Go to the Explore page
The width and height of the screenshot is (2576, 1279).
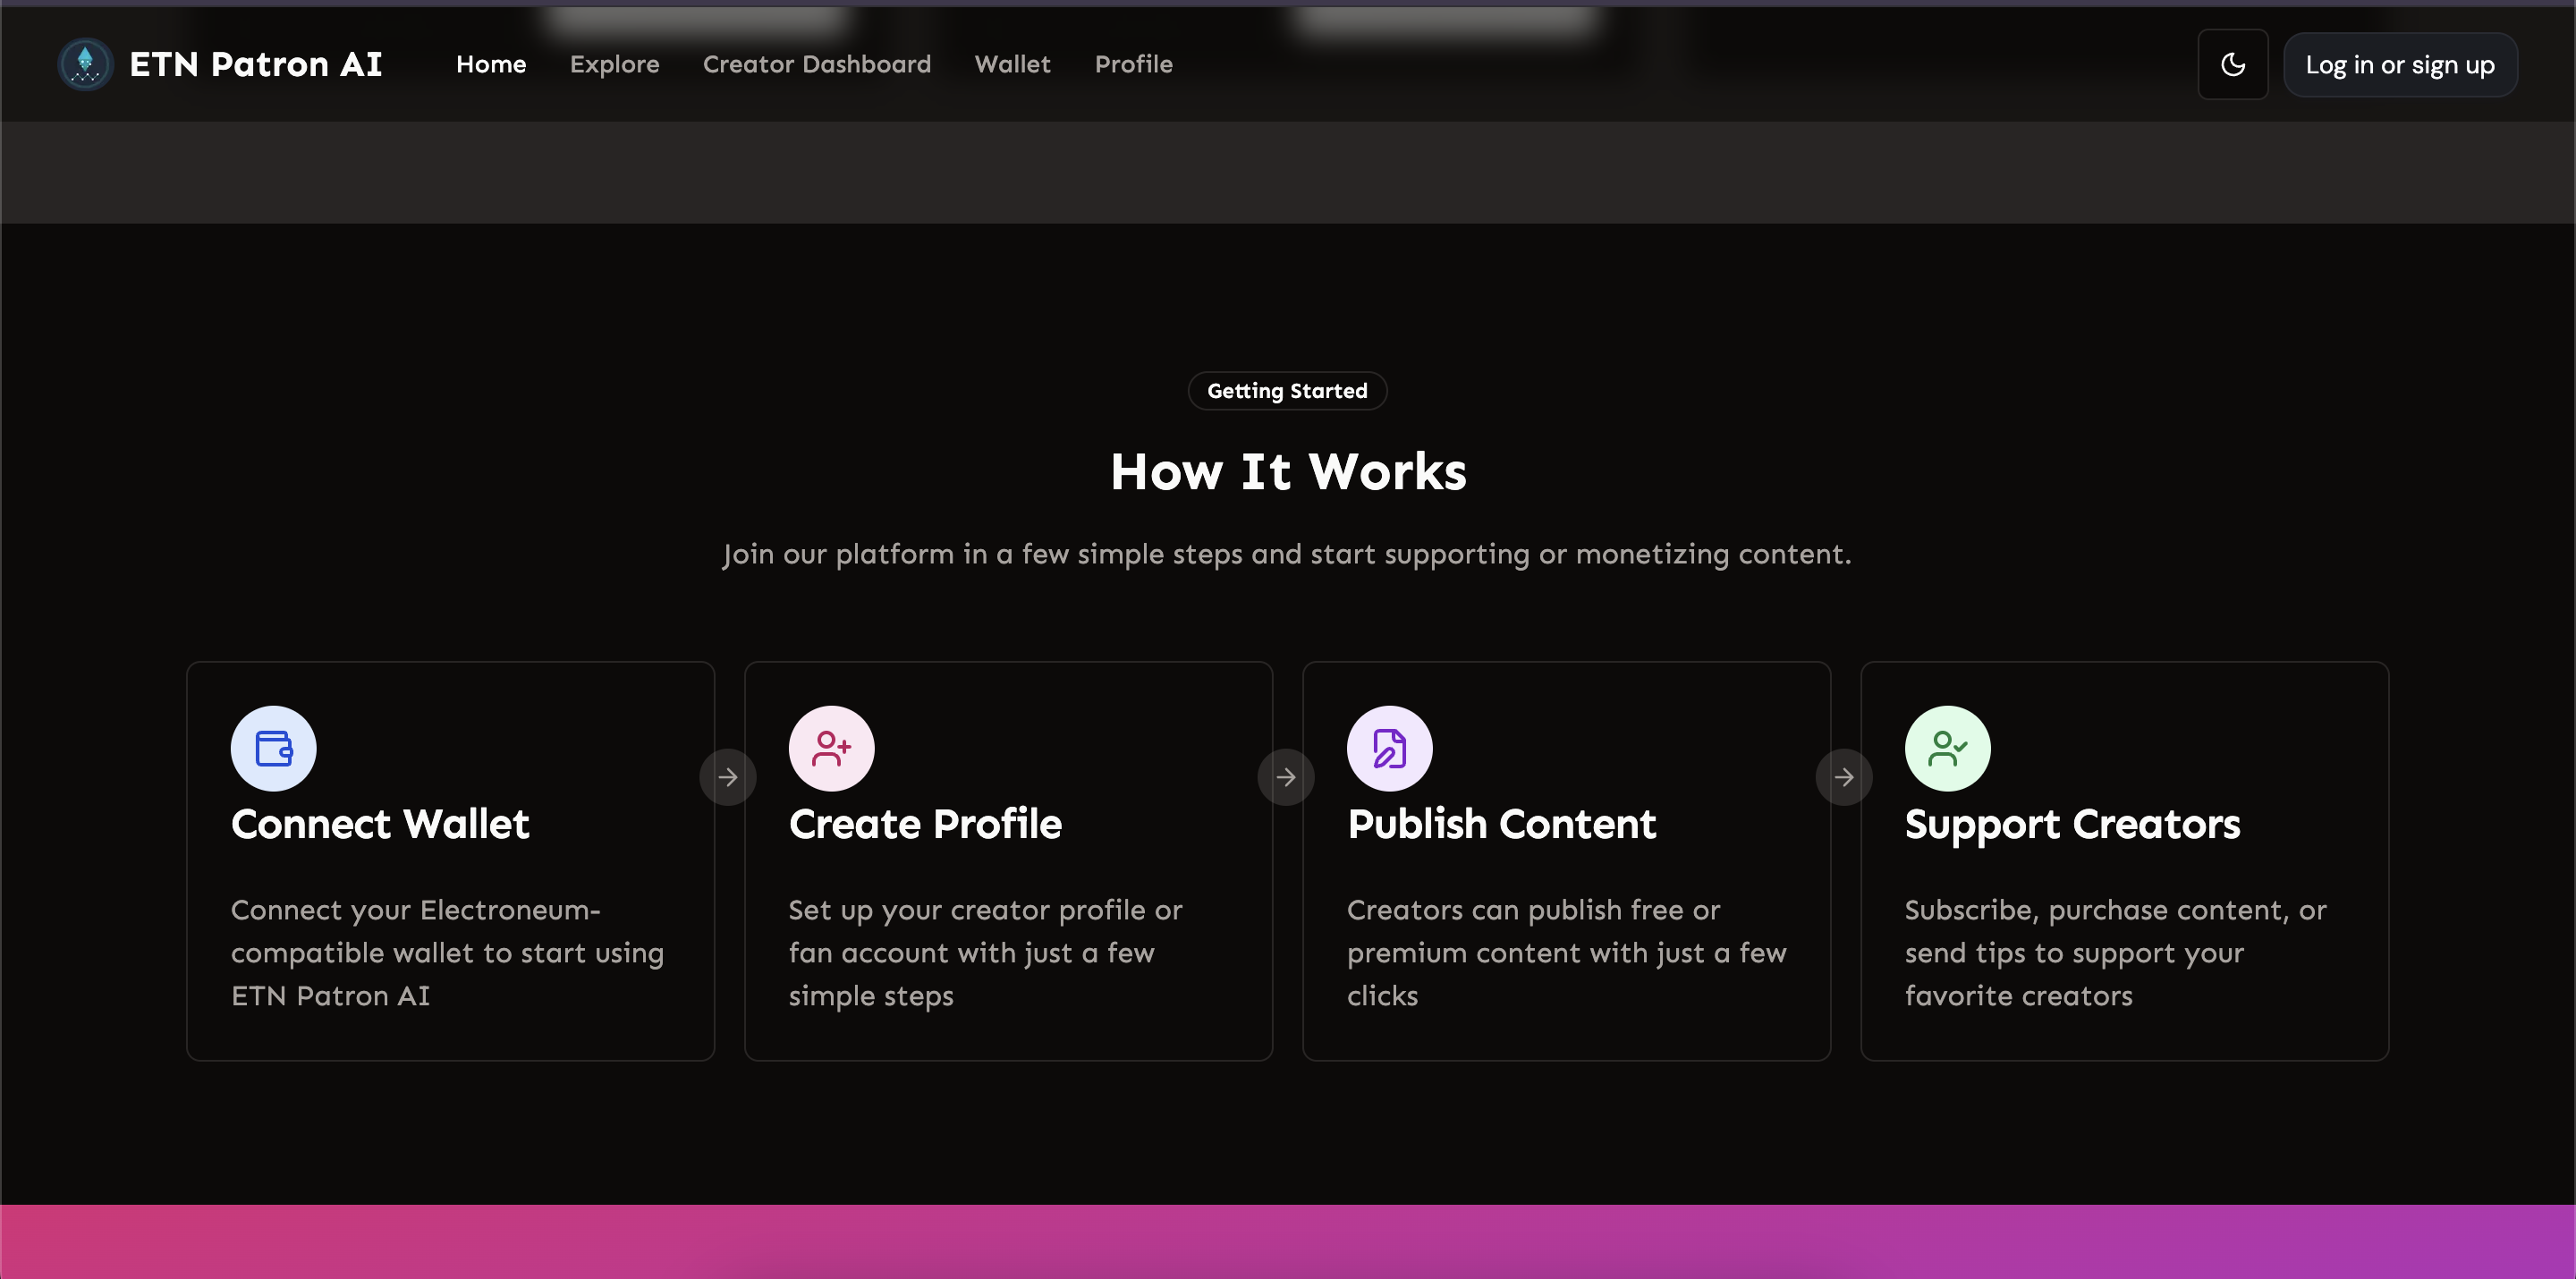pos(614,64)
